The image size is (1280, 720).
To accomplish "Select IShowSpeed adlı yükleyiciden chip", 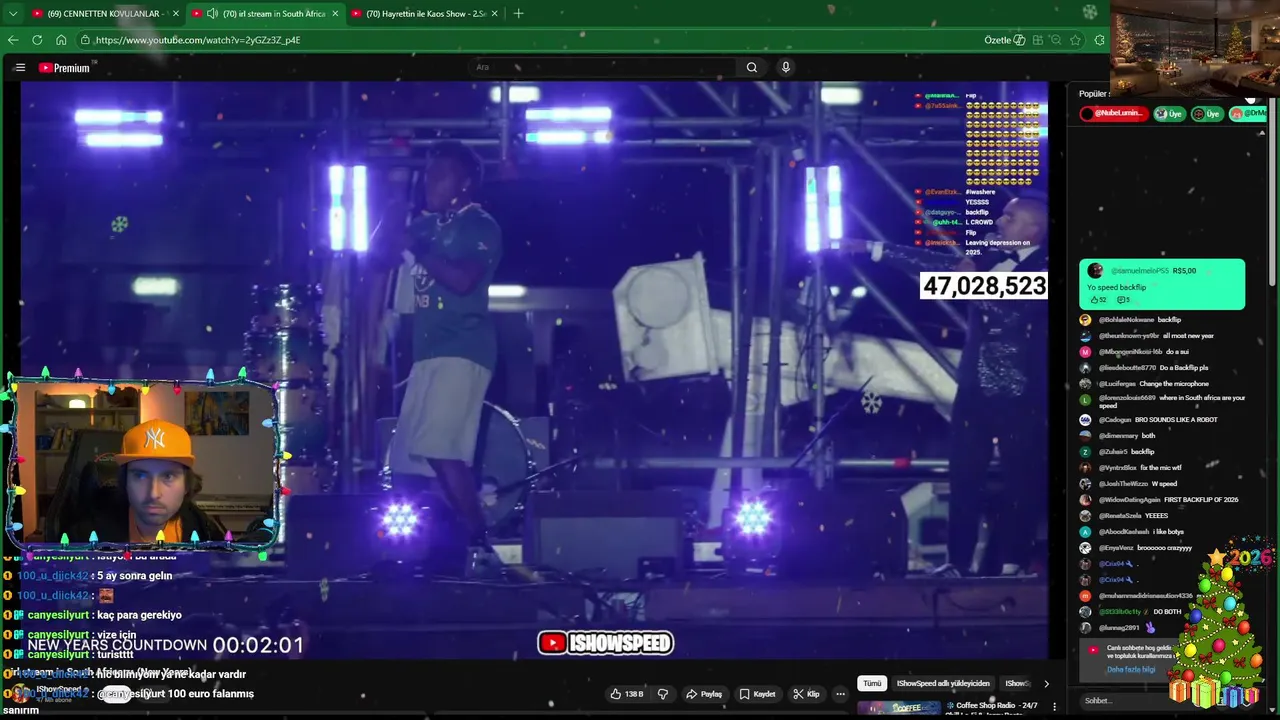I will click(x=943, y=684).
